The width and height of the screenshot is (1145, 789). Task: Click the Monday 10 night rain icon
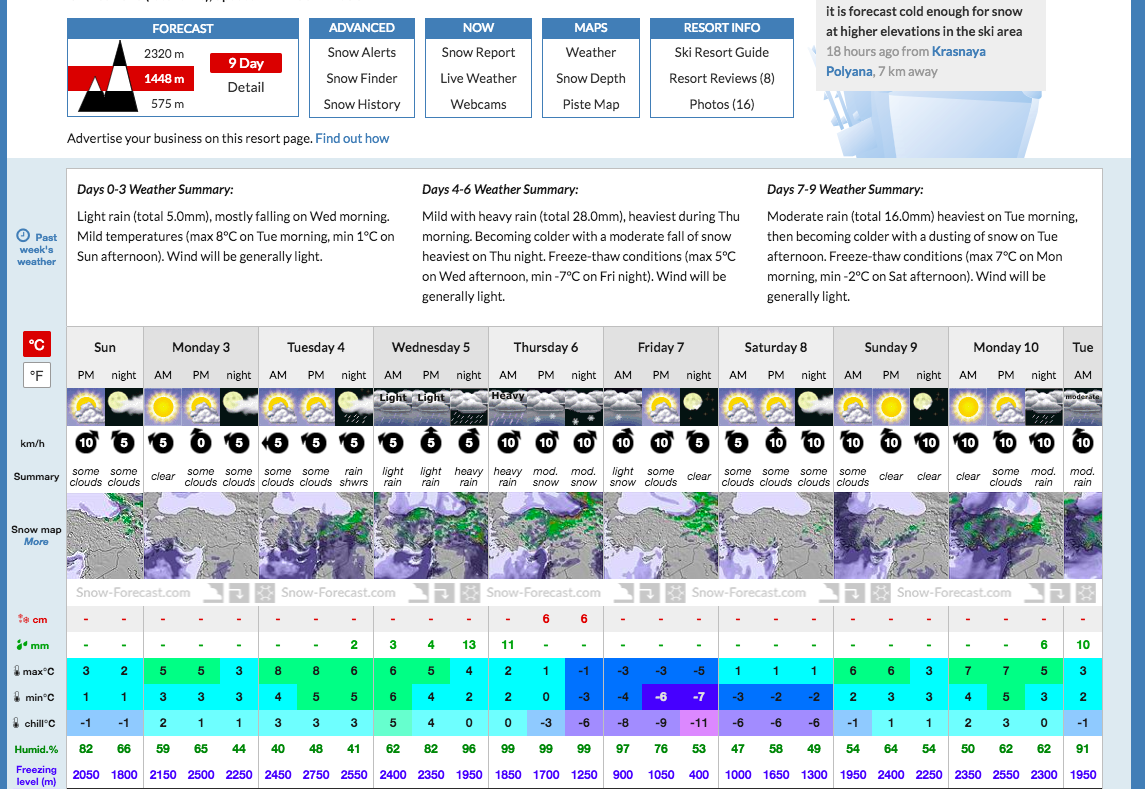pyautogui.click(x=1044, y=407)
